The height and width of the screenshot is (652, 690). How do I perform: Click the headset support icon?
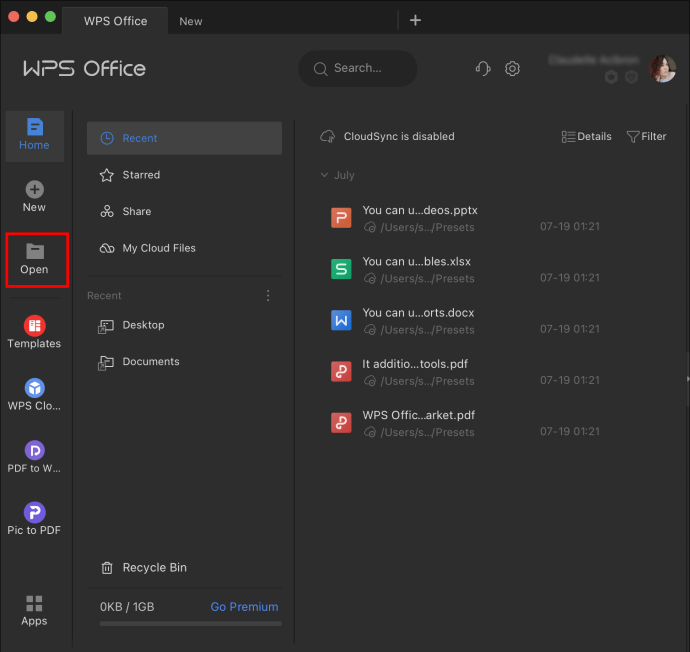pyautogui.click(x=483, y=69)
